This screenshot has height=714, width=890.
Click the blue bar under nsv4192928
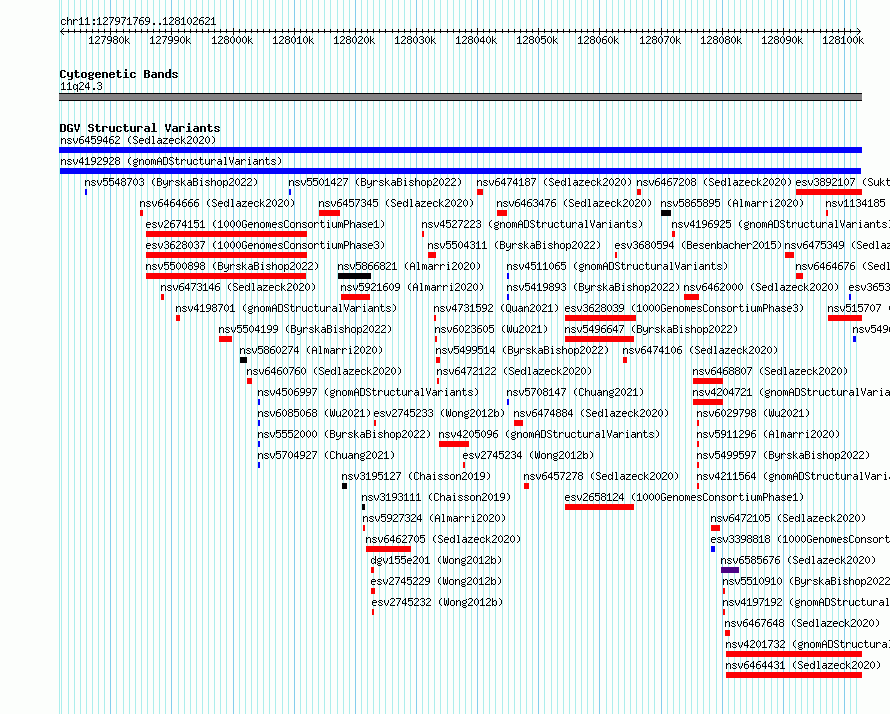pyautogui.click(x=460, y=171)
